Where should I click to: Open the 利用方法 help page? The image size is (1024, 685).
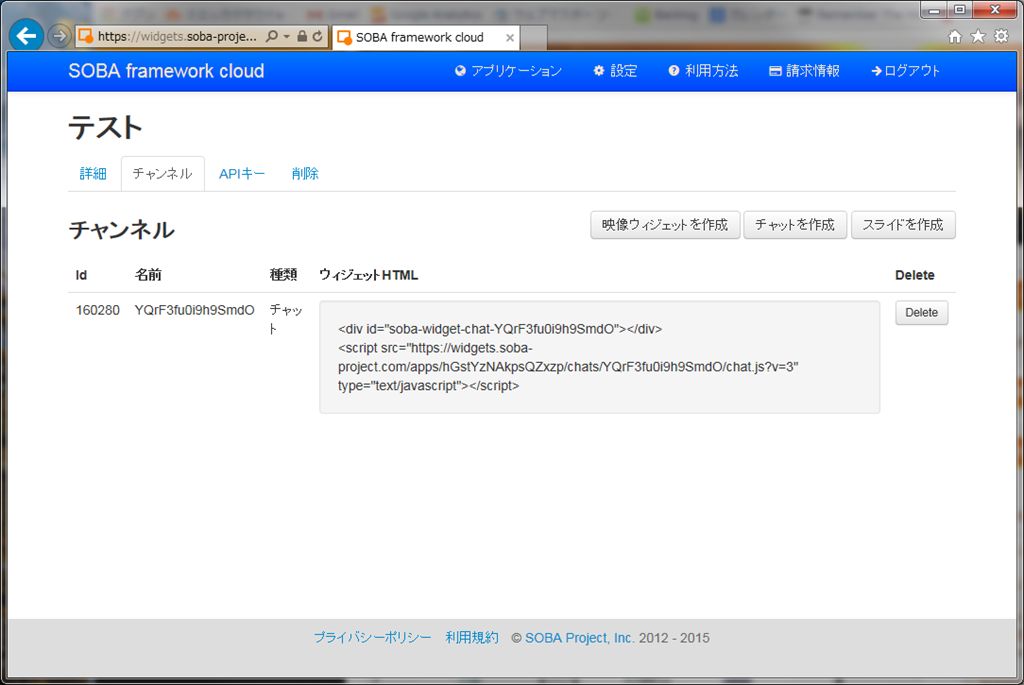click(x=703, y=71)
